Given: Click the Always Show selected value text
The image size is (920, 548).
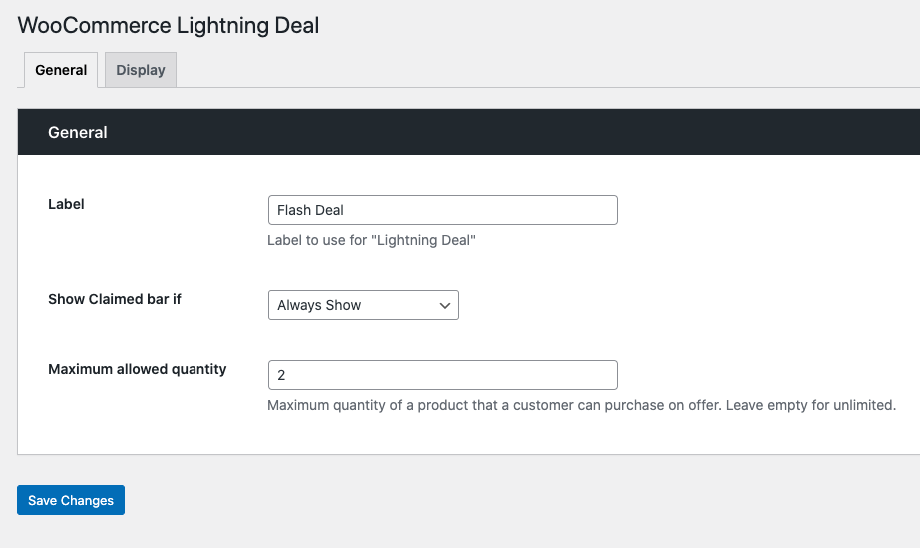Looking at the screenshot, I should [x=319, y=305].
